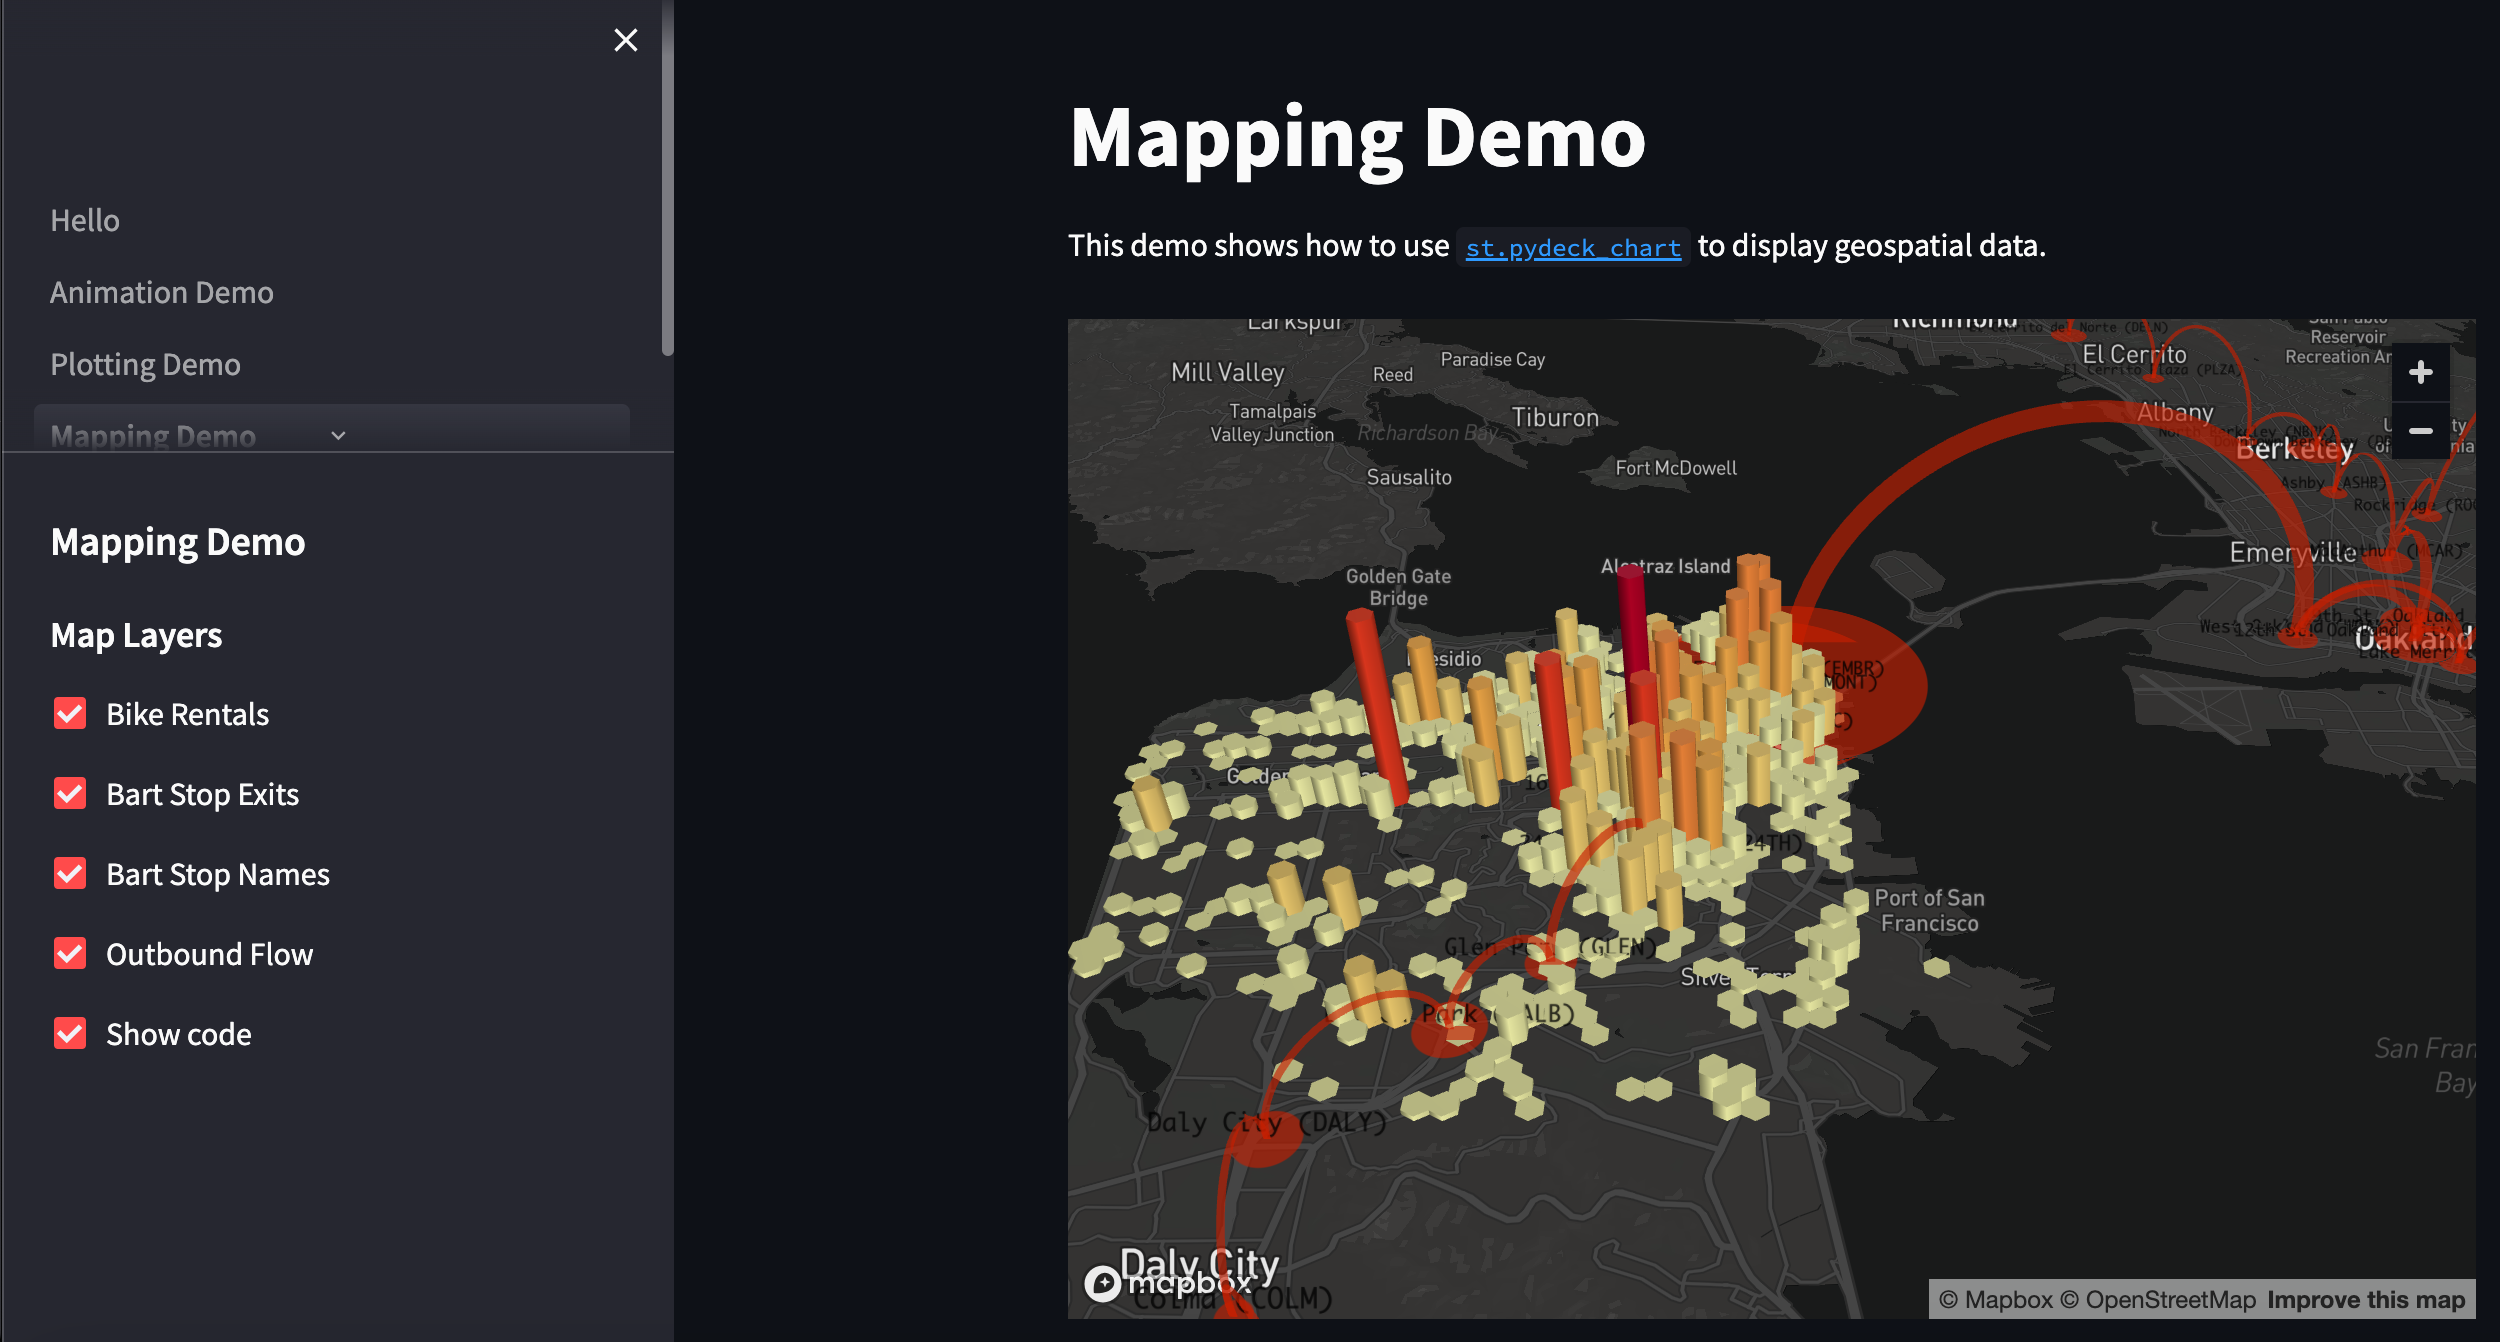Open the Hello page
Image resolution: width=2500 pixels, height=1342 pixels.
click(x=85, y=221)
